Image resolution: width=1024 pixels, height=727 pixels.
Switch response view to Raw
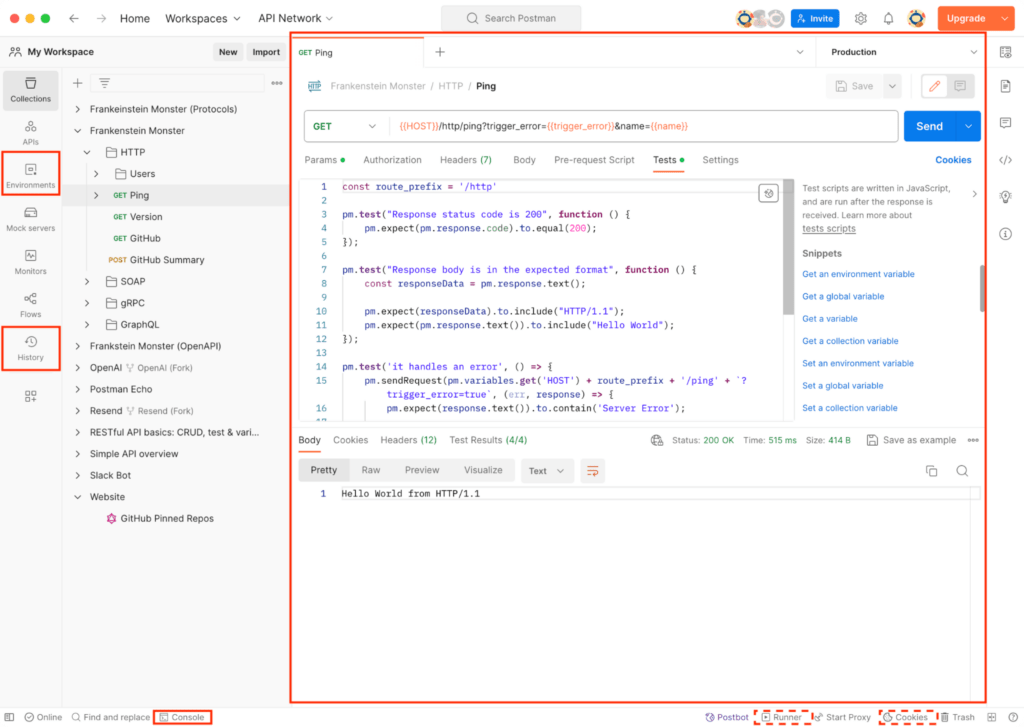click(371, 470)
